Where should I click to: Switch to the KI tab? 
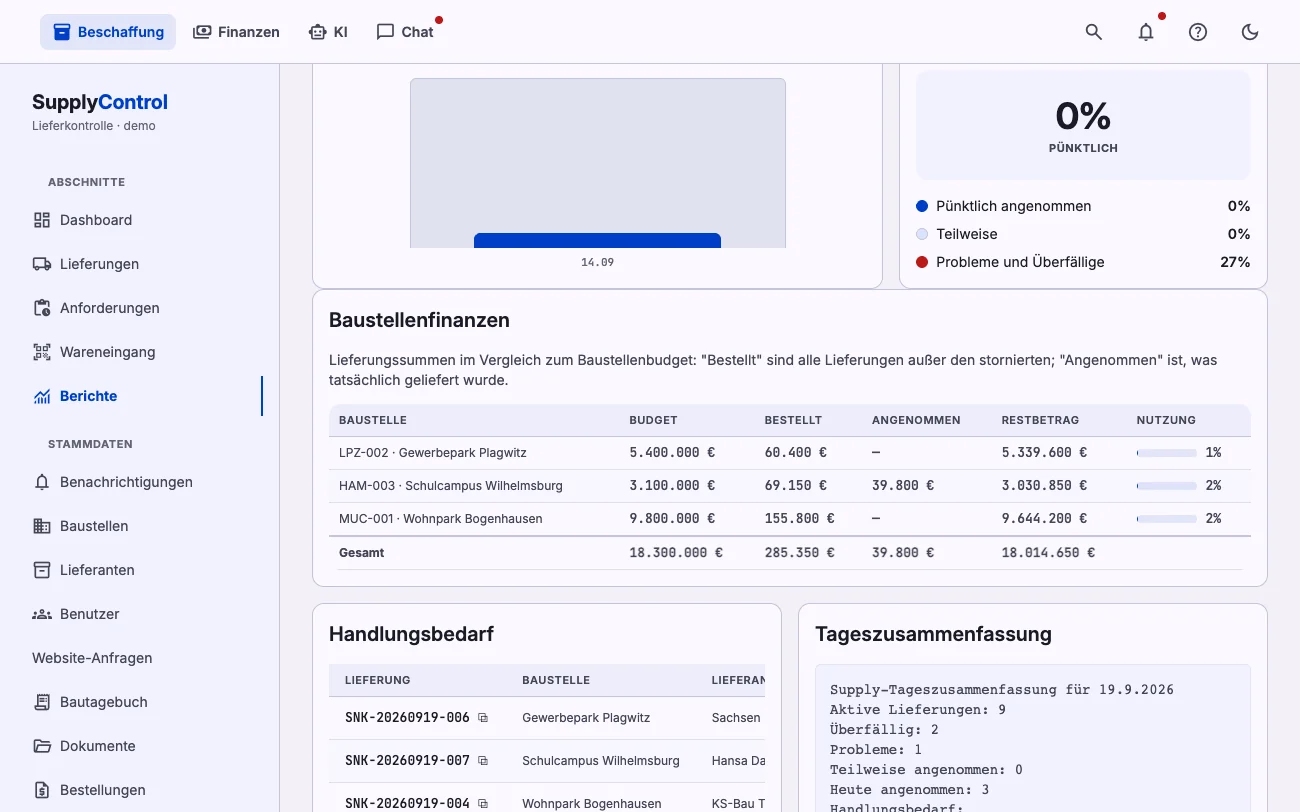pos(328,32)
